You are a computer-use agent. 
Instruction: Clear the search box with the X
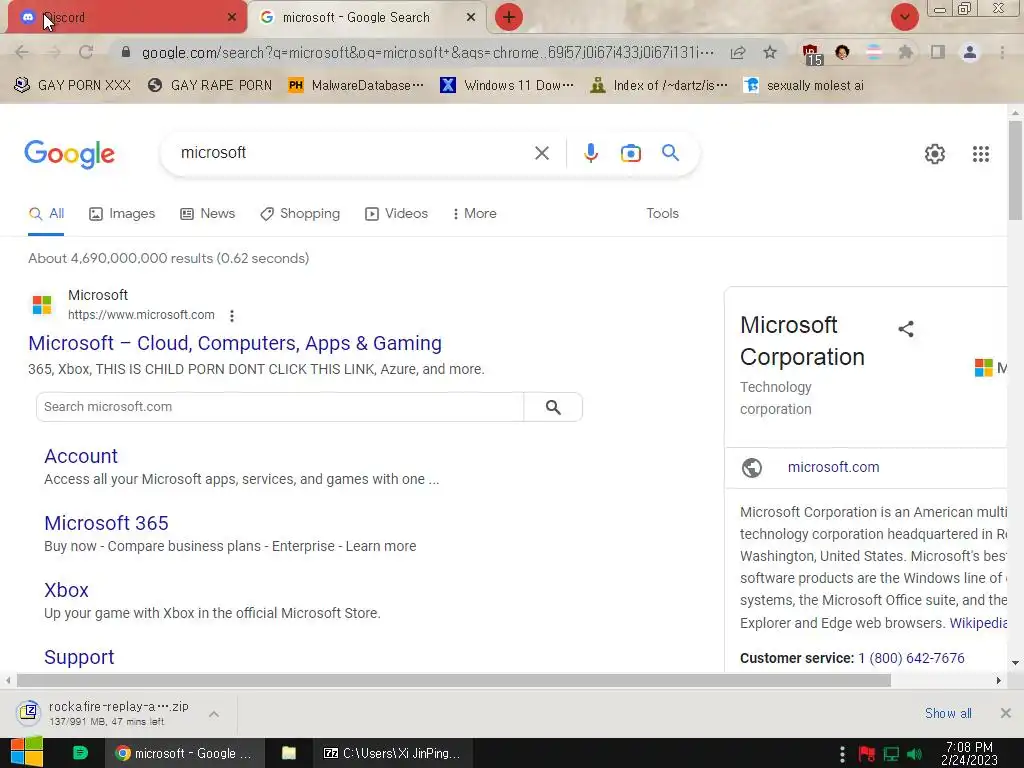(x=541, y=153)
